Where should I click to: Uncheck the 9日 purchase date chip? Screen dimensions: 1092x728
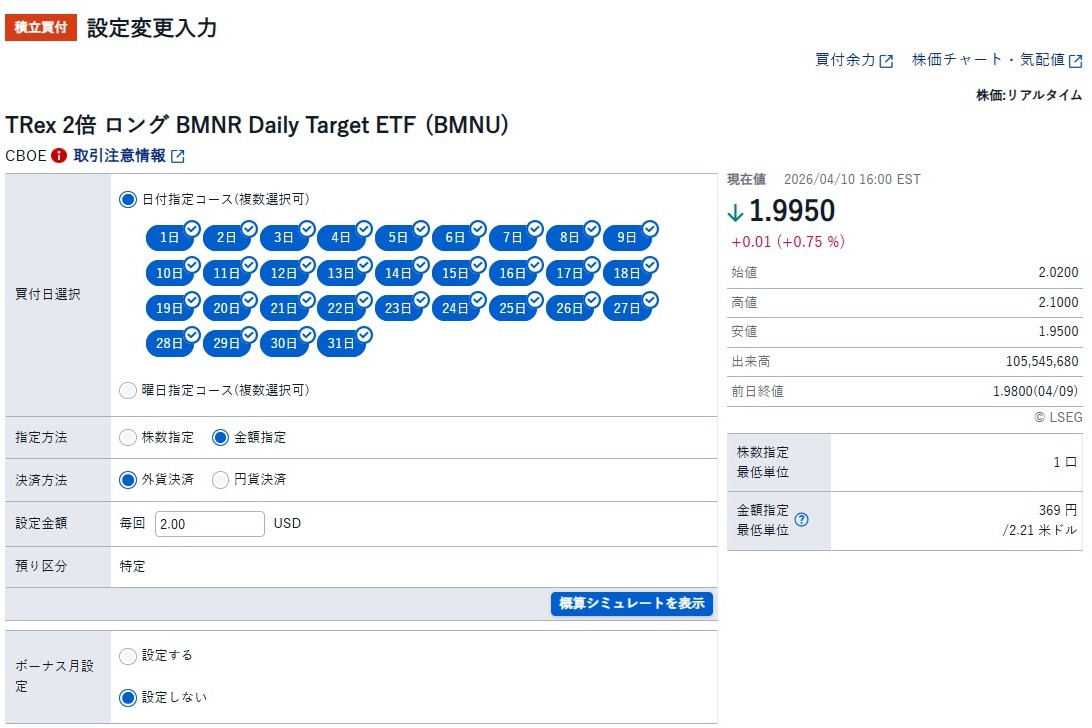(627, 238)
